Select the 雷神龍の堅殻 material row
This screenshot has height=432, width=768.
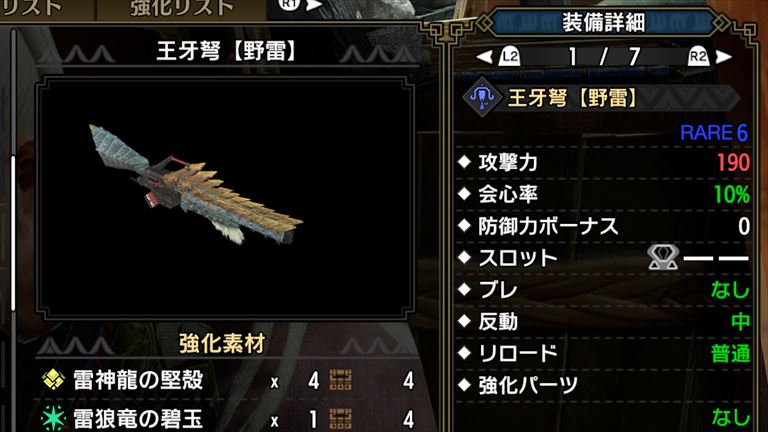point(228,380)
